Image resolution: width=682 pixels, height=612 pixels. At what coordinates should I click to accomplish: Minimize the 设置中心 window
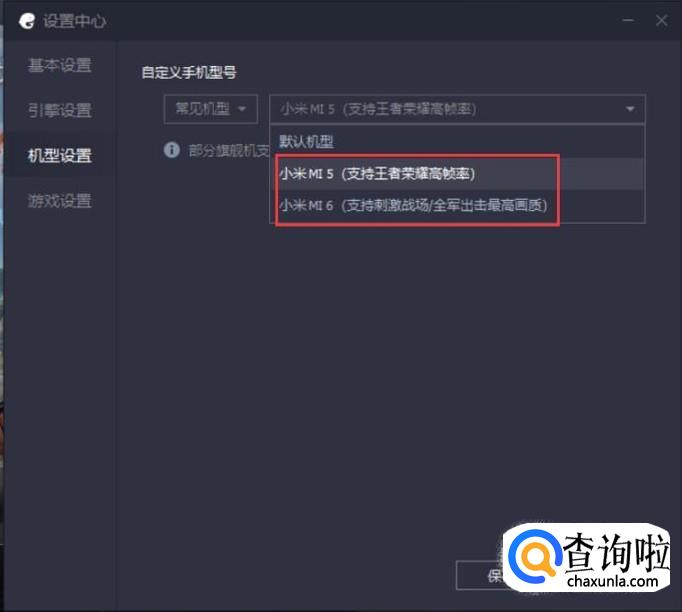(x=628, y=20)
